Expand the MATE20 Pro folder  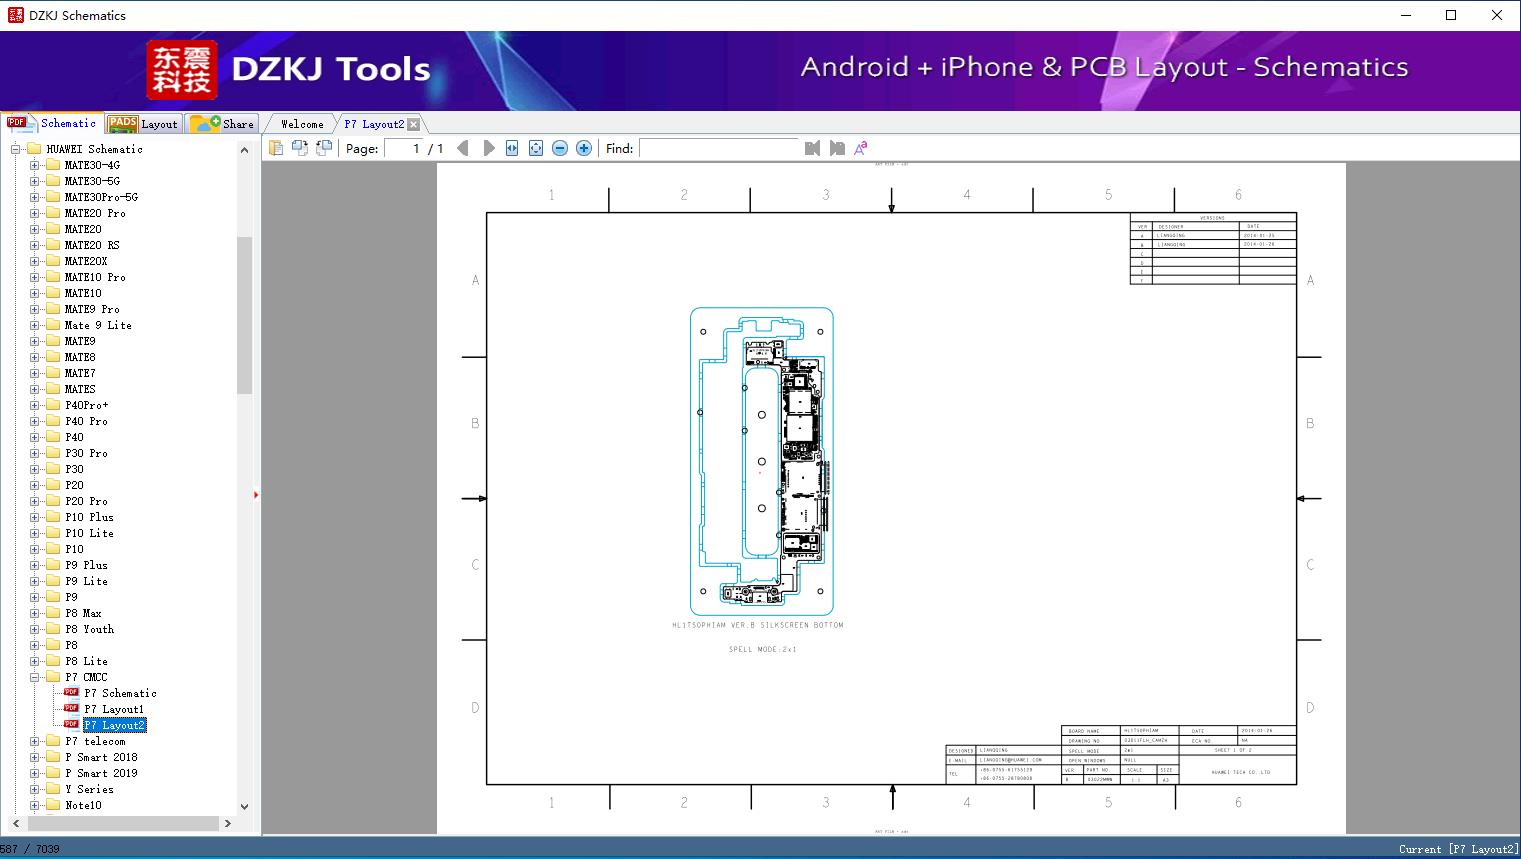point(34,213)
